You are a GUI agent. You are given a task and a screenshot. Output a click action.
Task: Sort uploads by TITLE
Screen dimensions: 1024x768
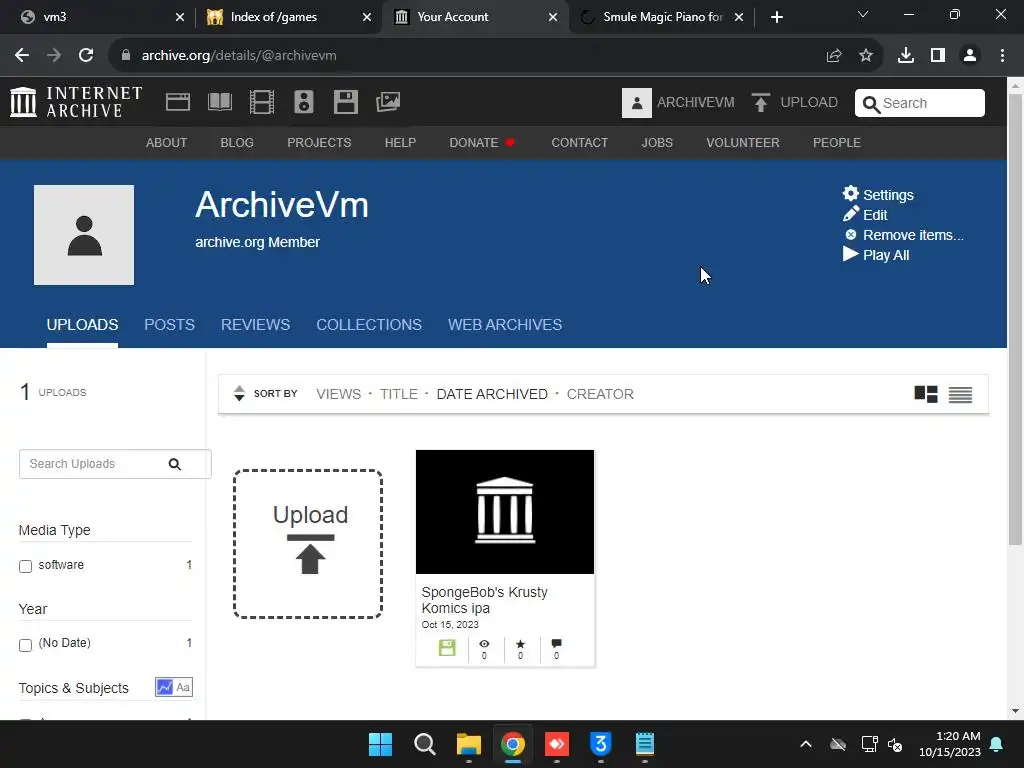398,394
